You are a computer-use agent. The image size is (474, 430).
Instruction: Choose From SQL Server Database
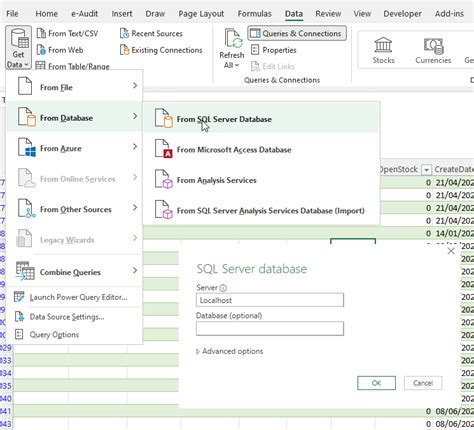pos(261,118)
